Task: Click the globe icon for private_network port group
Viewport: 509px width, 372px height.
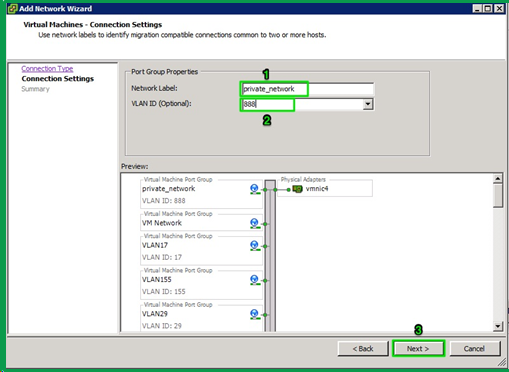Action: pos(255,189)
